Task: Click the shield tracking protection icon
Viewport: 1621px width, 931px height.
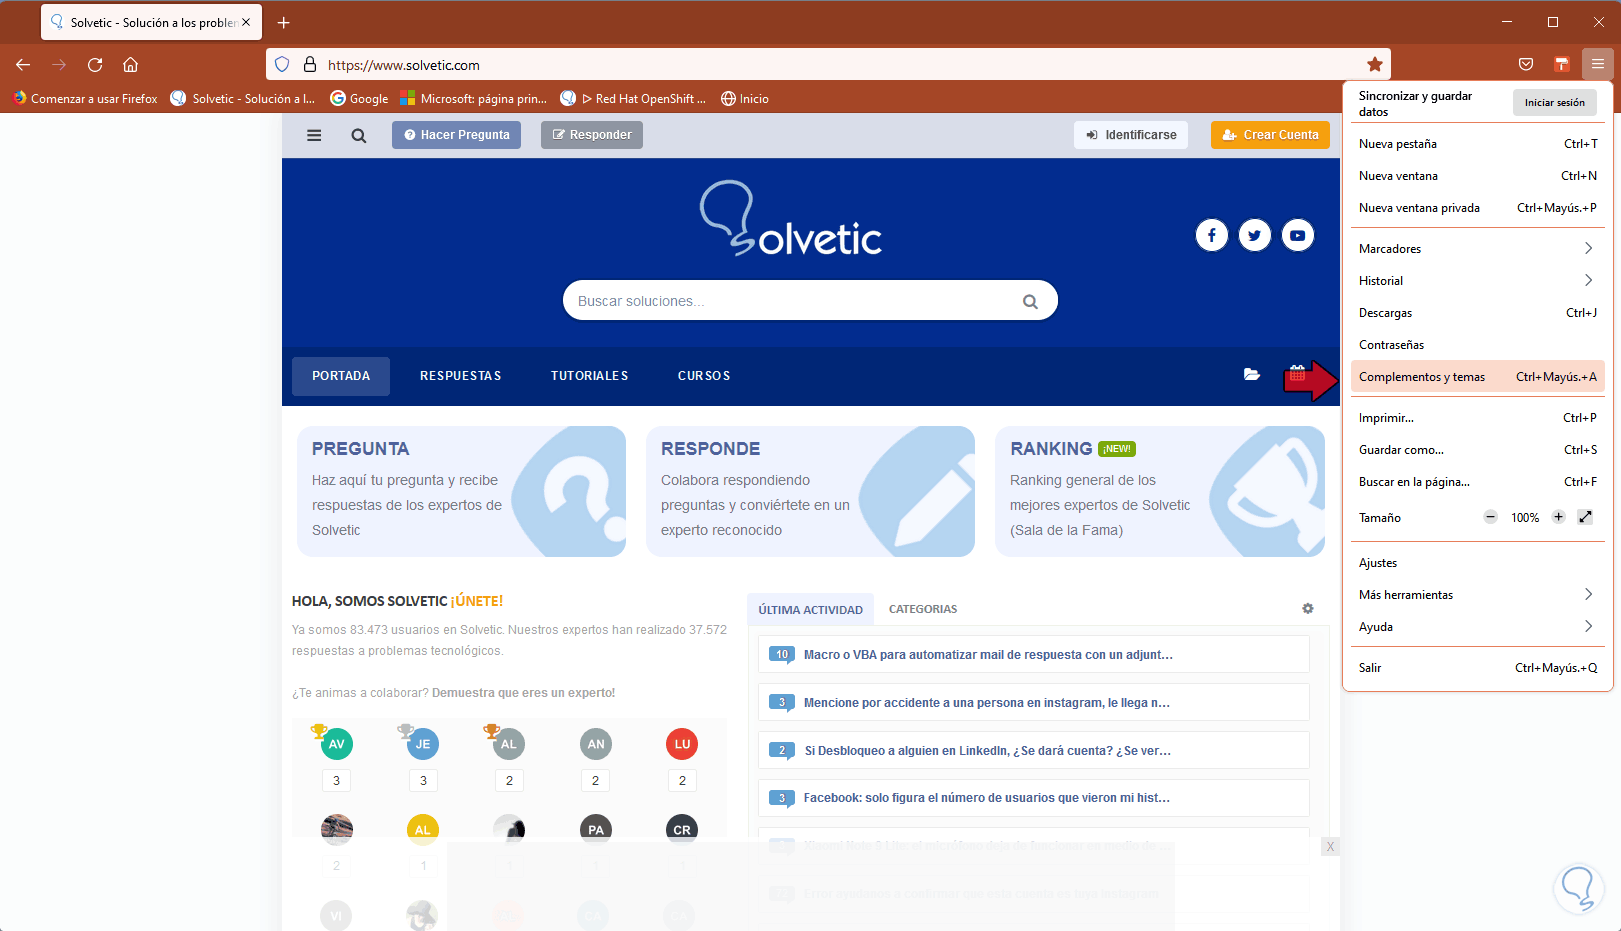Action: 282,65
